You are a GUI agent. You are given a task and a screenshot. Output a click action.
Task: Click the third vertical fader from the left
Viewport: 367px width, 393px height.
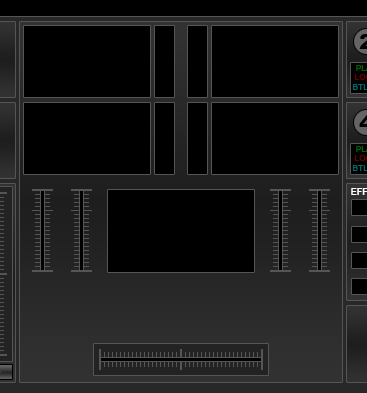(x=280, y=230)
